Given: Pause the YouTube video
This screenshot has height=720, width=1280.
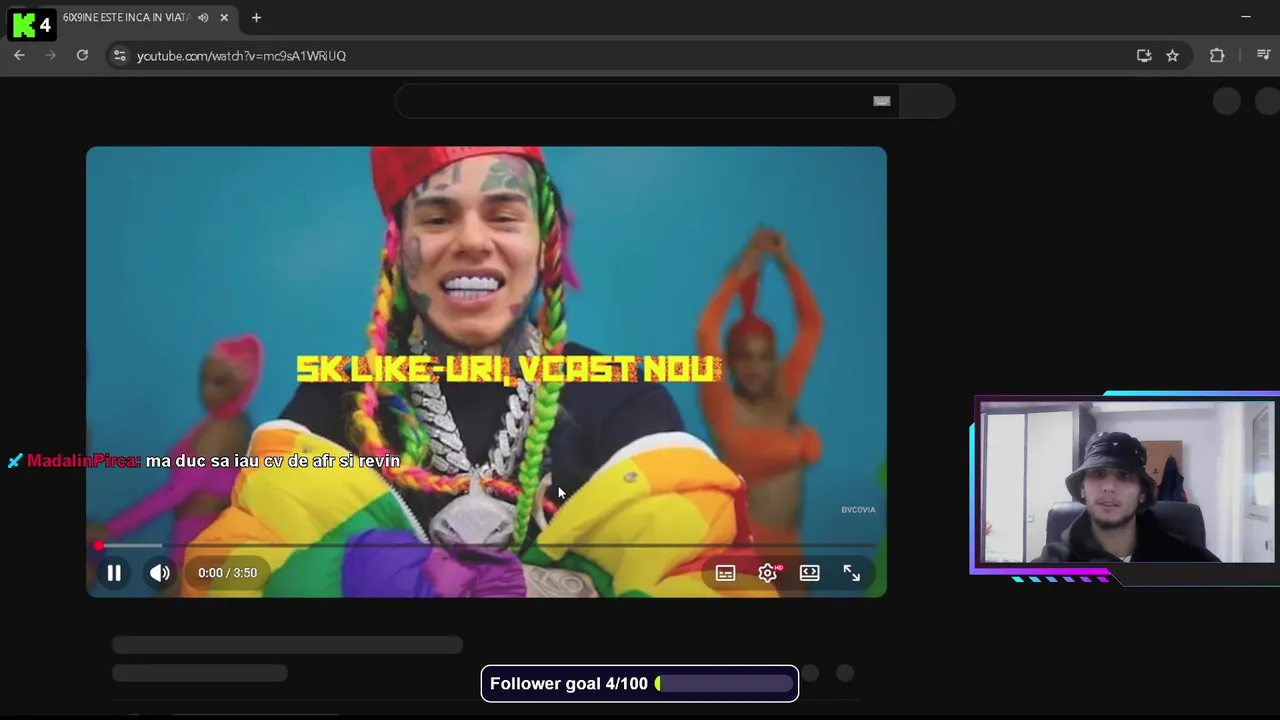Looking at the screenshot, I should pos(114,573).
